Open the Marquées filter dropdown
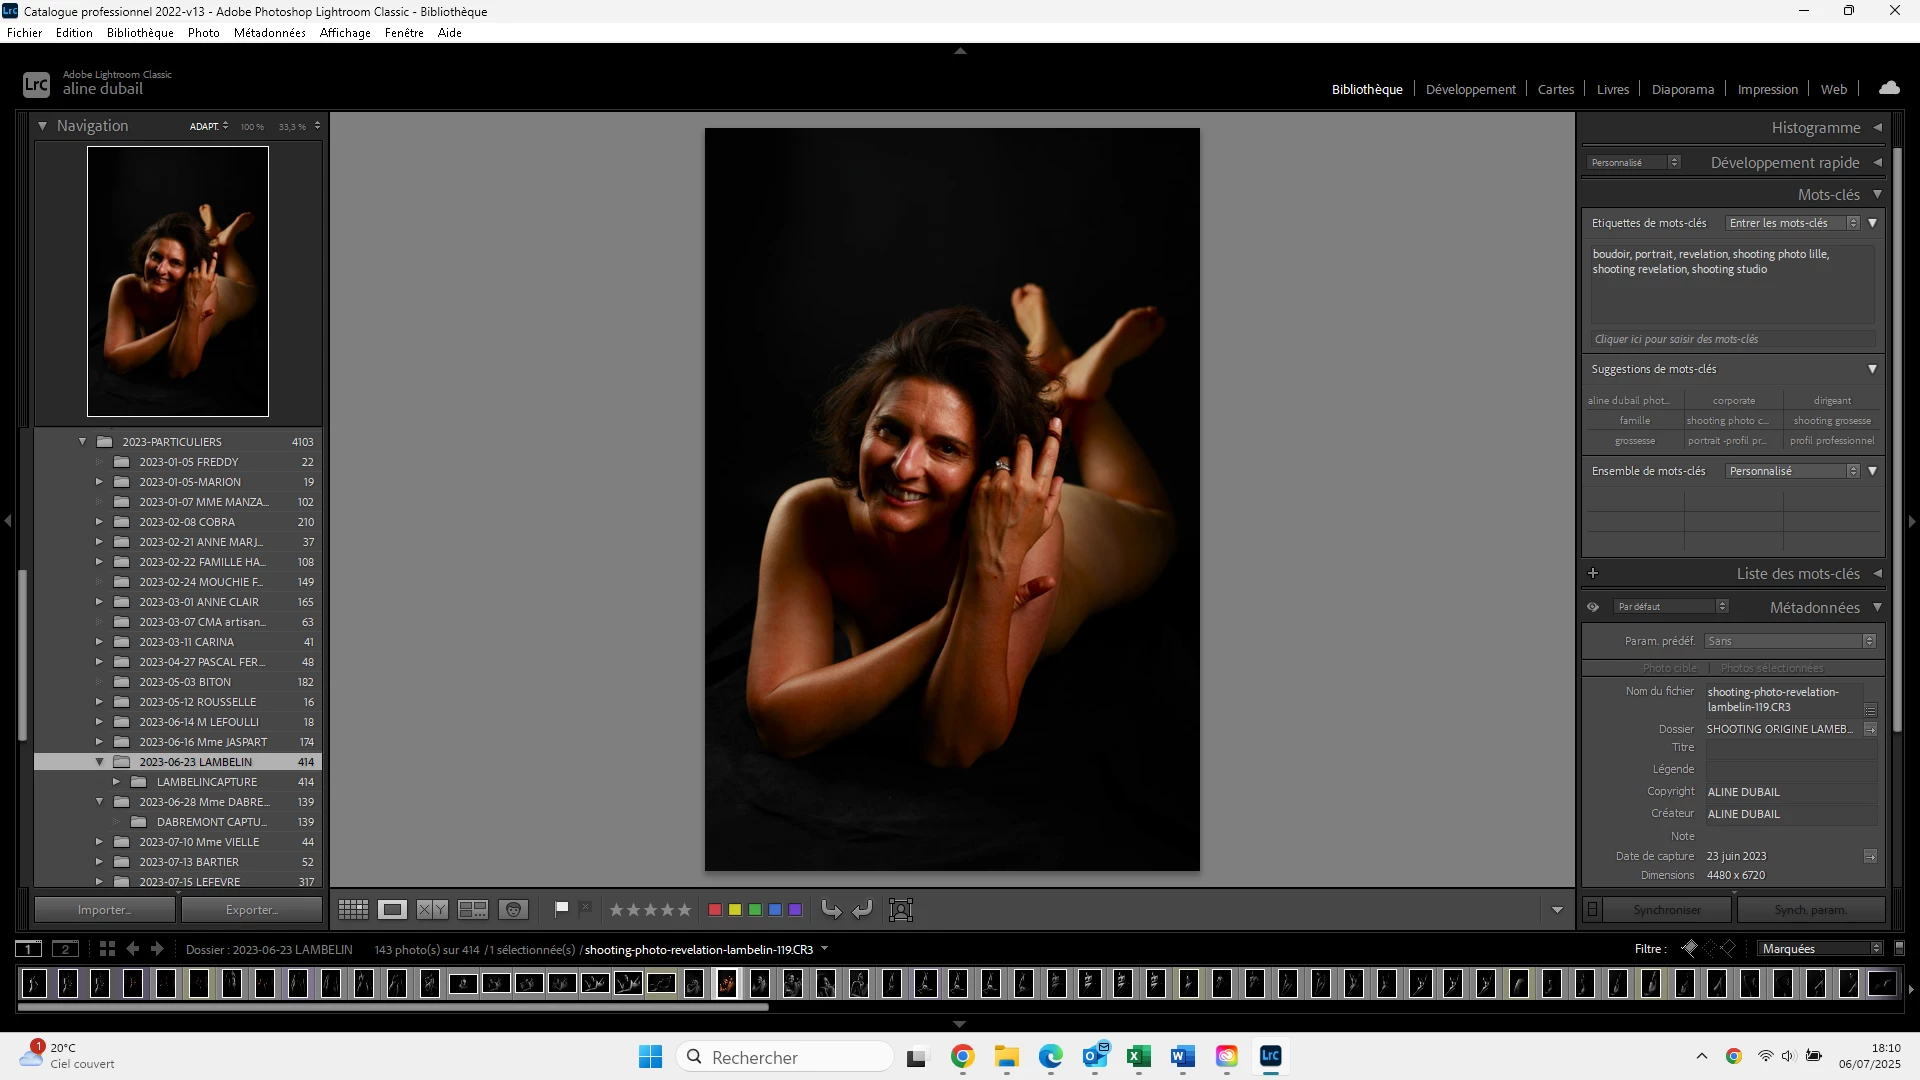This screenshot has width=1920, height=1080. point(1820,949)
